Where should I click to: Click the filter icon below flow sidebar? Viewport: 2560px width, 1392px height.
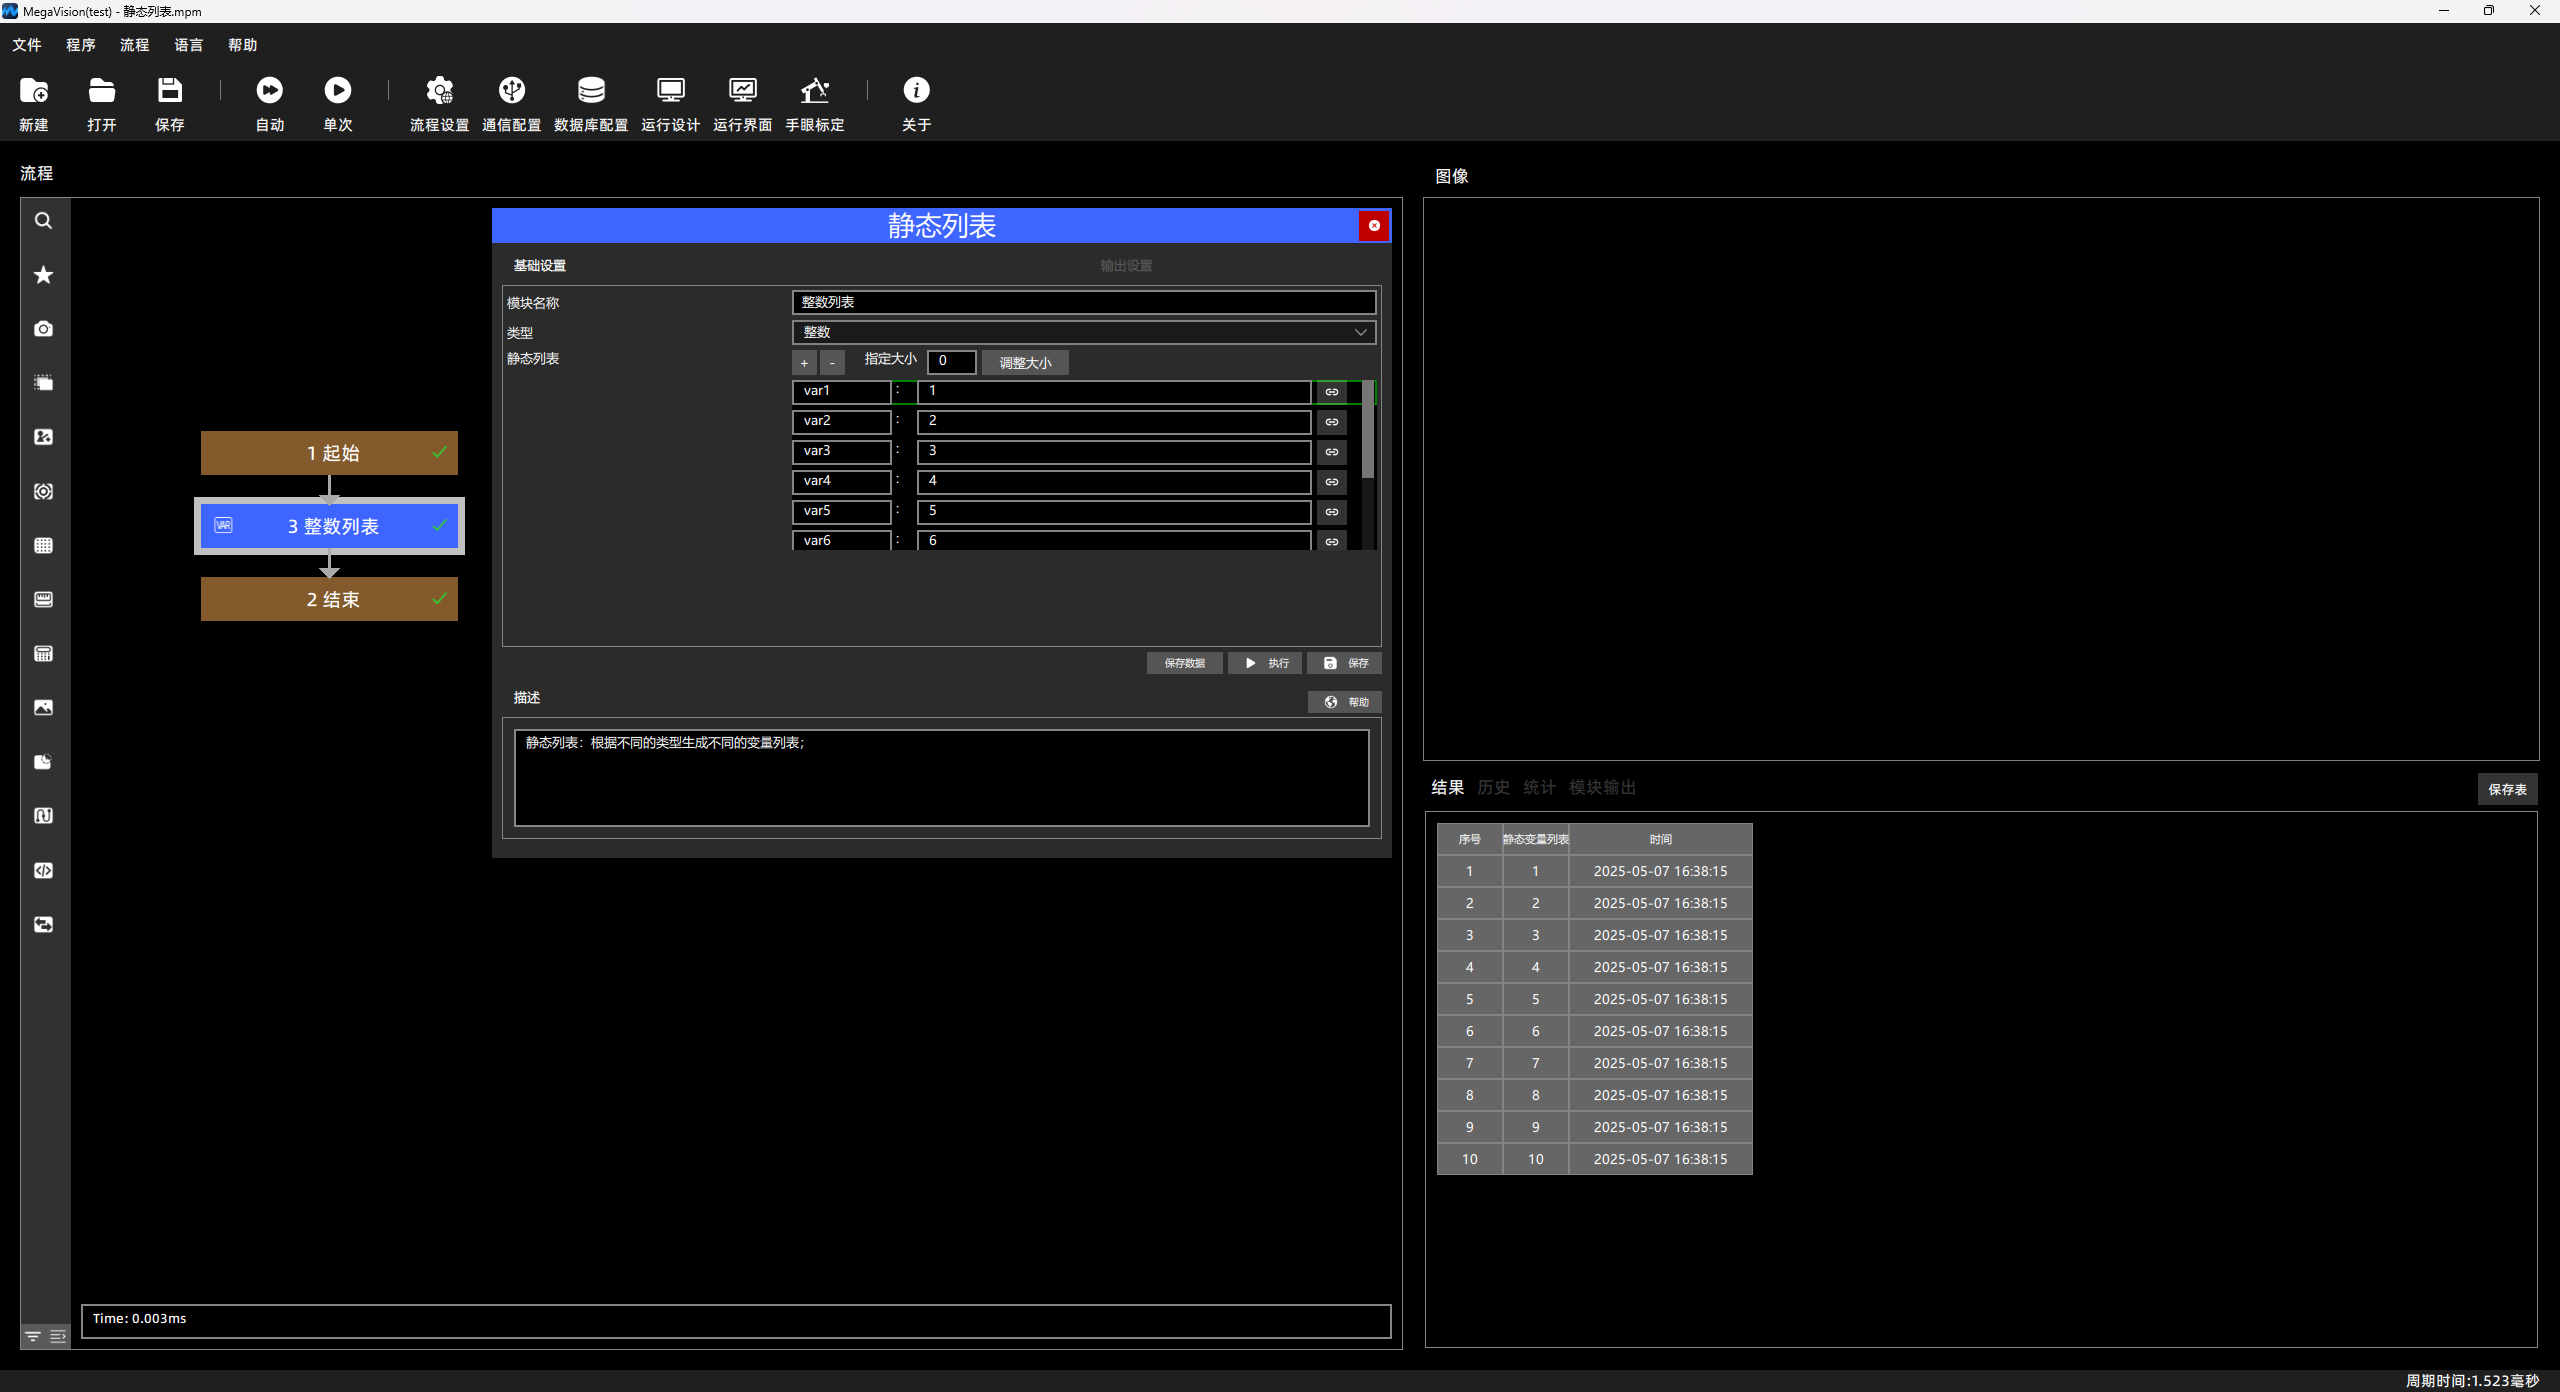pos(33,1336)
